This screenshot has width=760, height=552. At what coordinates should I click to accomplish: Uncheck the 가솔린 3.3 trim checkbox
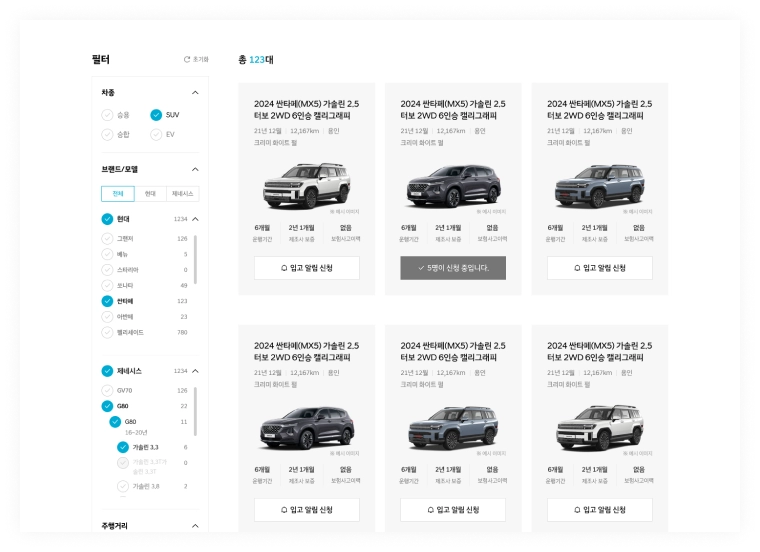click(123, 447)
